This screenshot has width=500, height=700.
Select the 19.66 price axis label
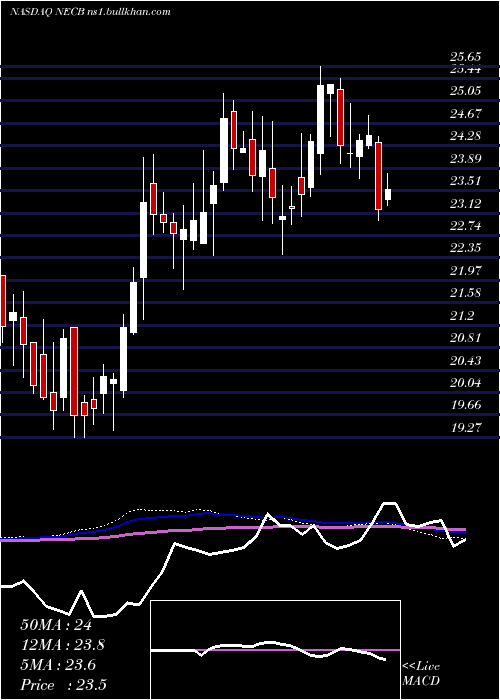tap(466, 405)
